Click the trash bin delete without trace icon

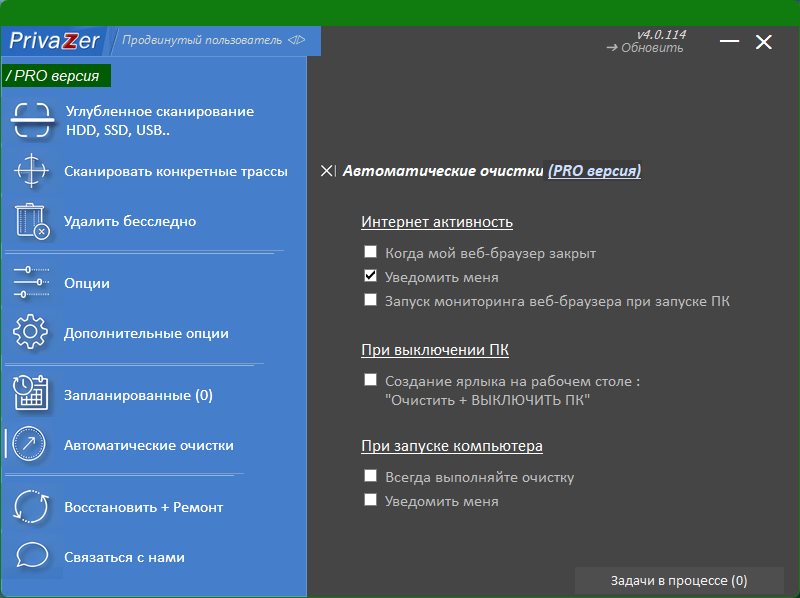31,221
